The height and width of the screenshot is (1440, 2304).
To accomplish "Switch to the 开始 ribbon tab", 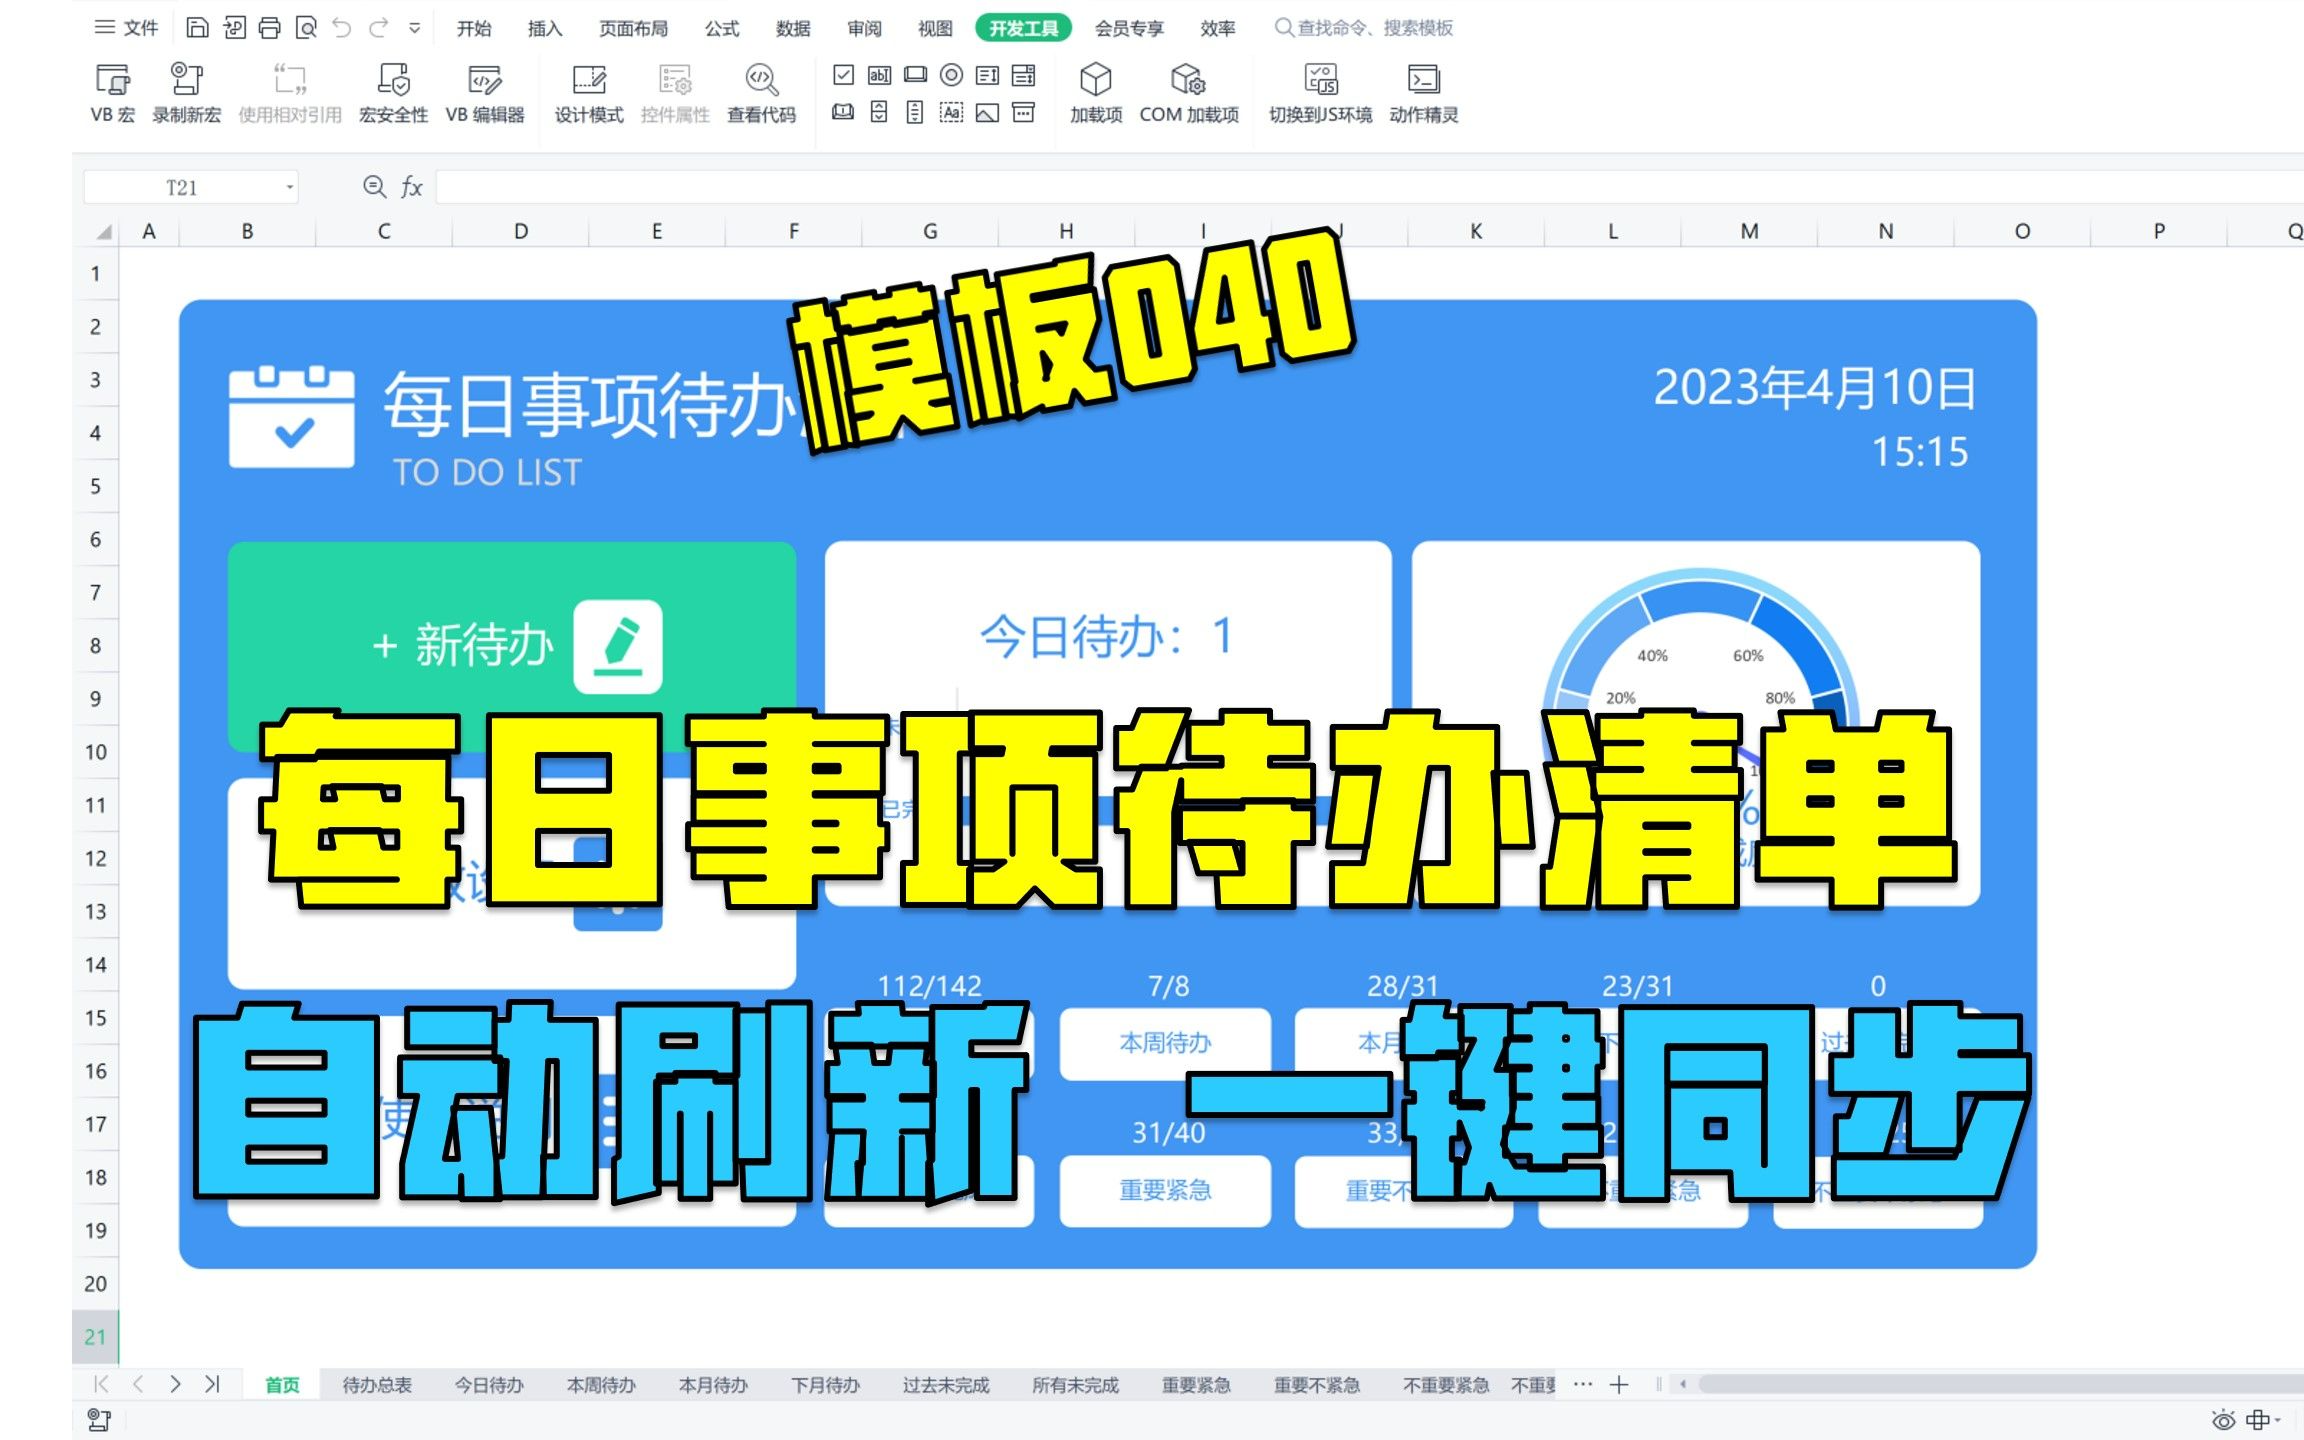I will pos(474,28).
